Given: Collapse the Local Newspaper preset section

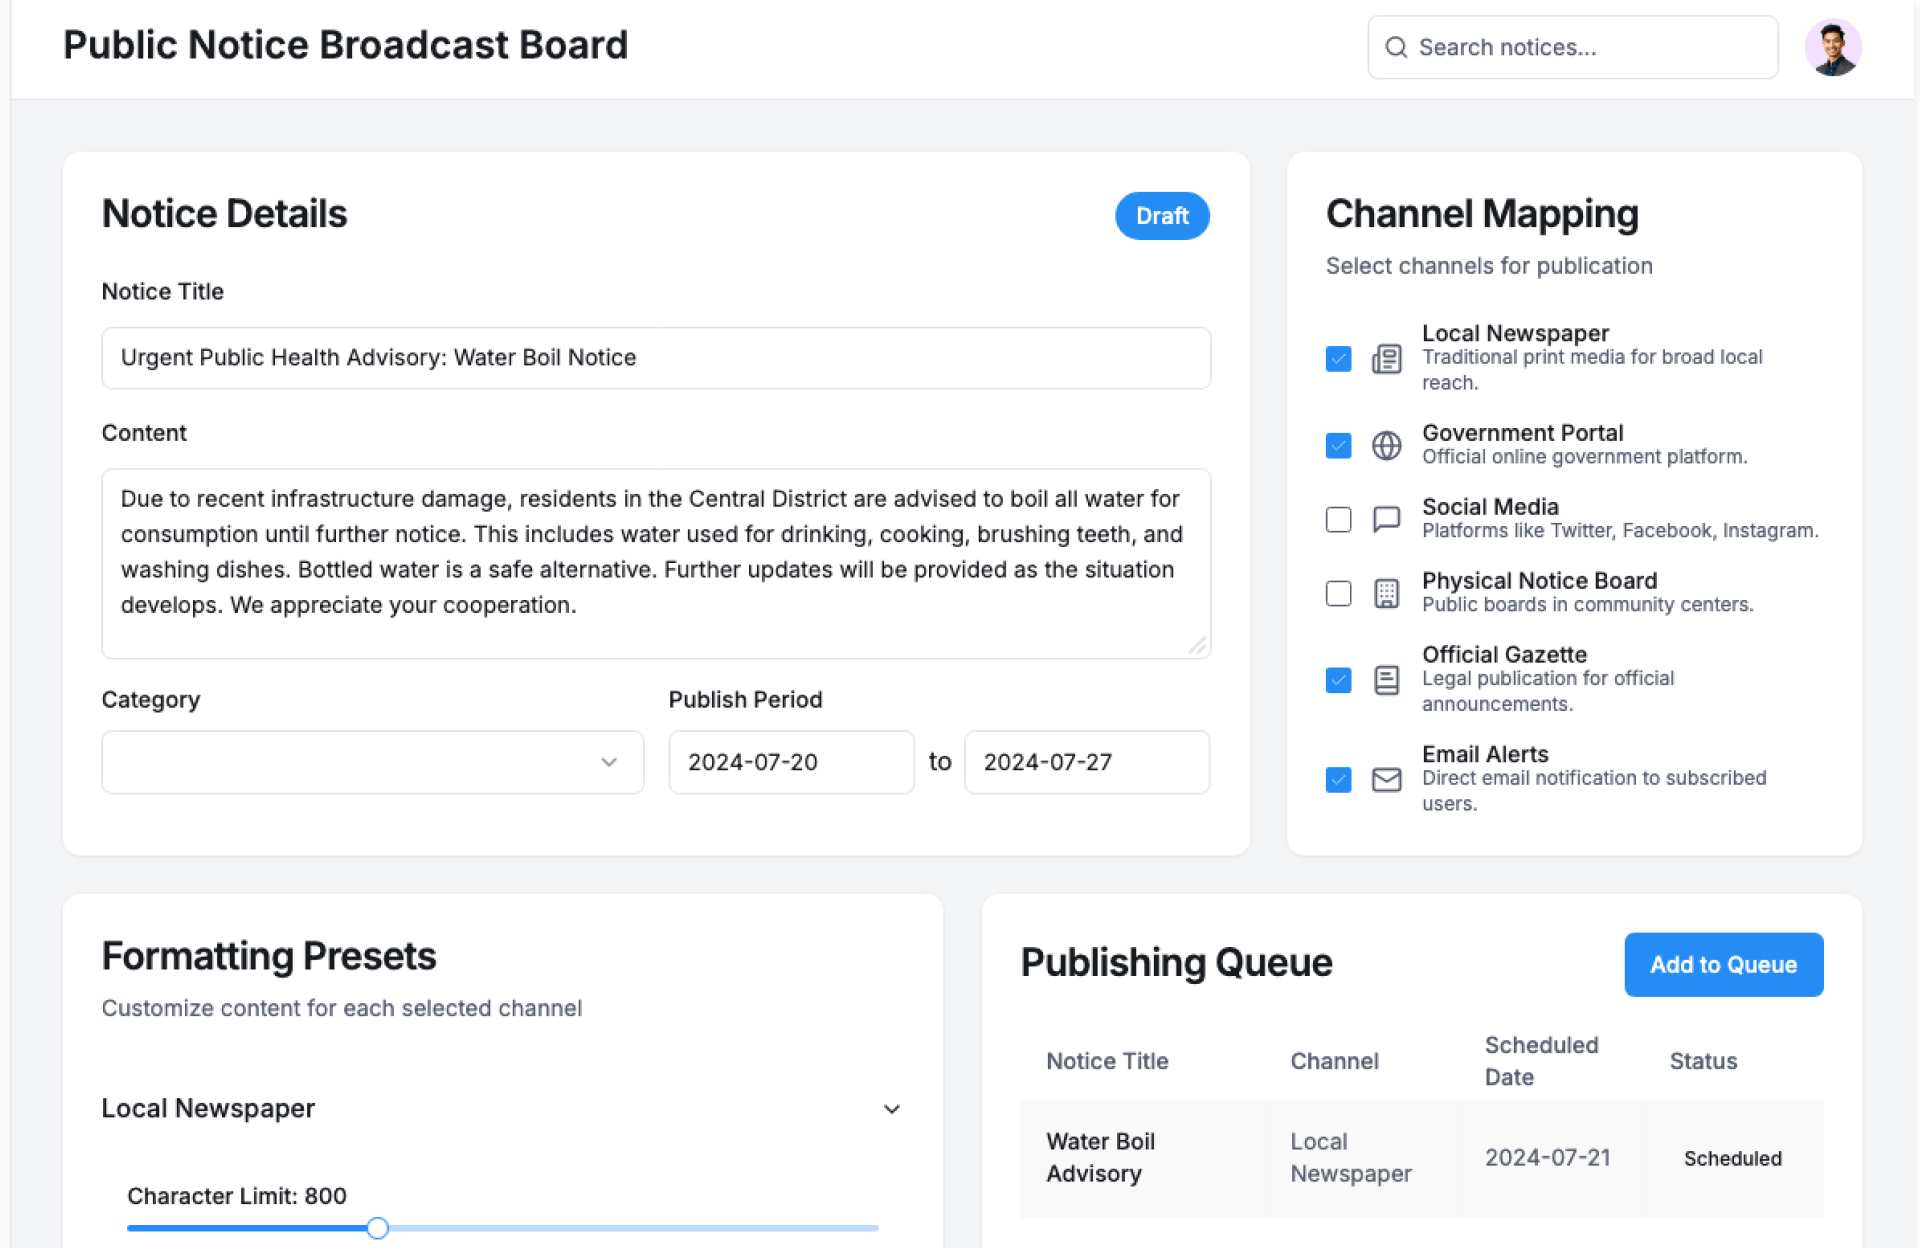Looking at the screenshot, I should [891, 1109].
